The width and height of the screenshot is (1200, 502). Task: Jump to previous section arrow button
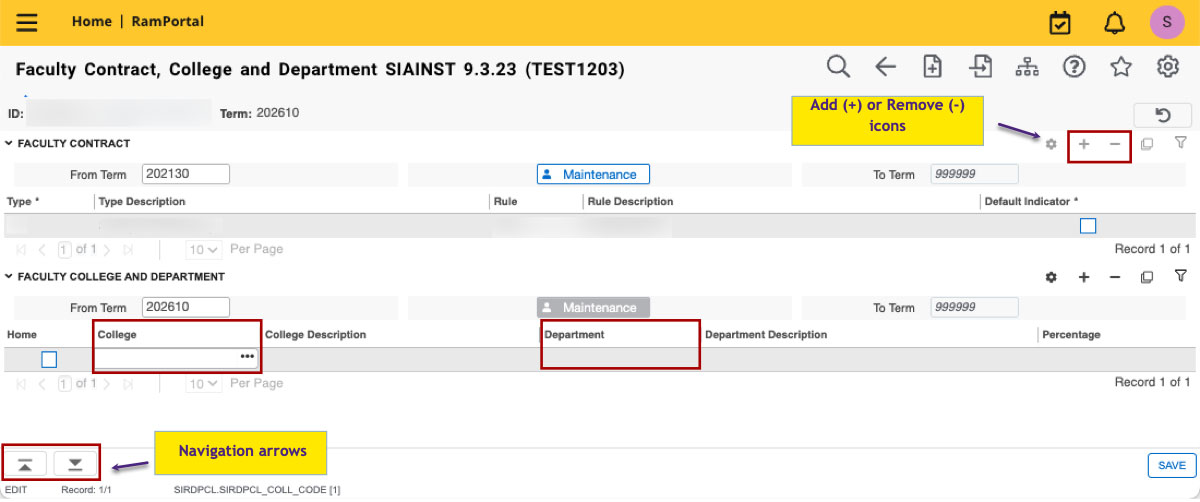26,464
